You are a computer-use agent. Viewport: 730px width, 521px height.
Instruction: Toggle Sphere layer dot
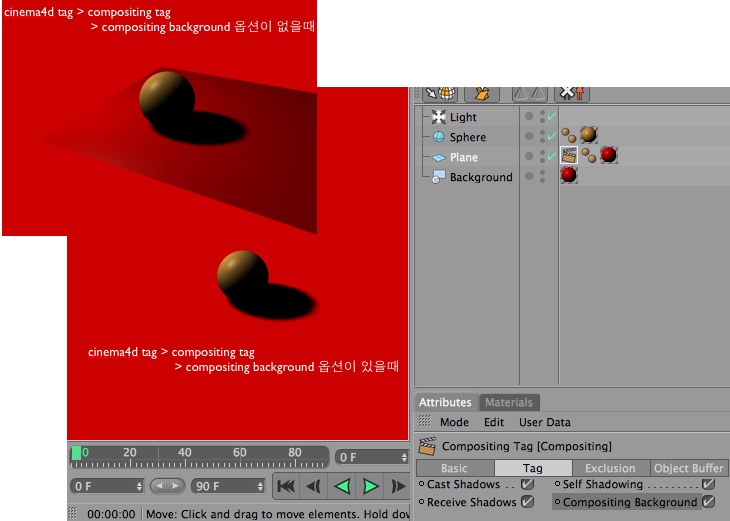pyautogui.click(x=529, y=136)
